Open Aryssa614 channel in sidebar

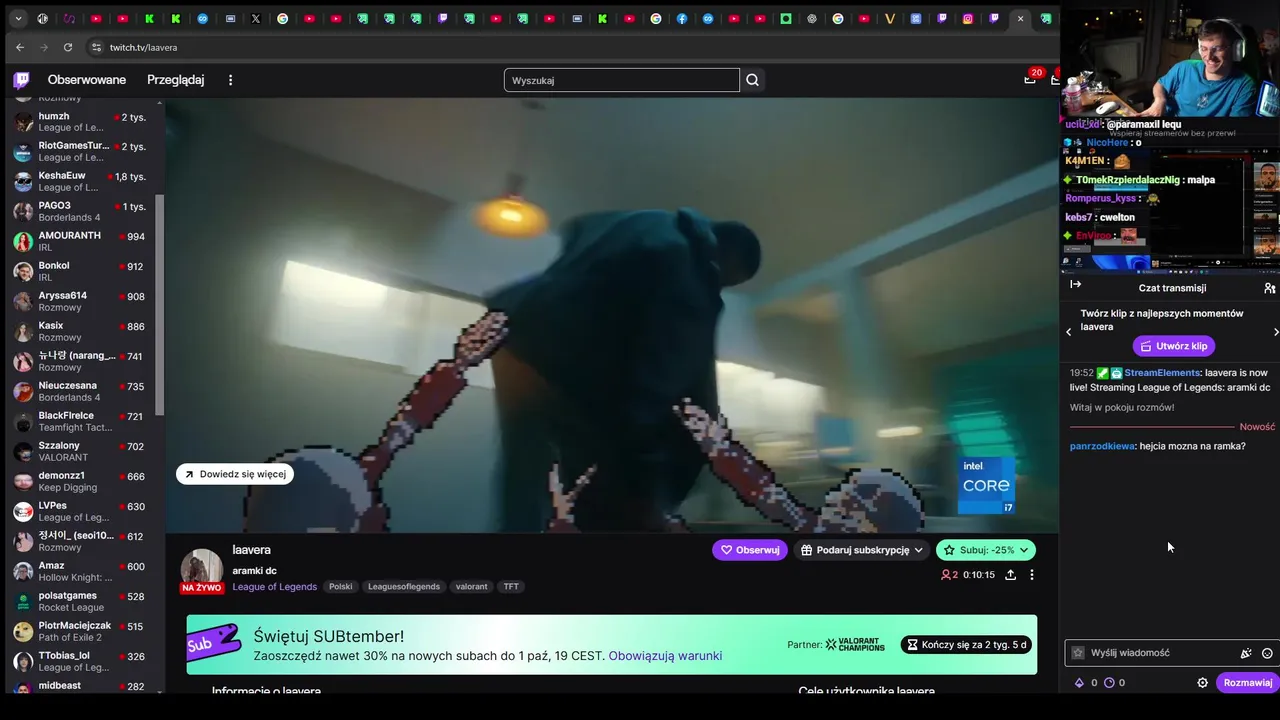click(x=80, y=302)
